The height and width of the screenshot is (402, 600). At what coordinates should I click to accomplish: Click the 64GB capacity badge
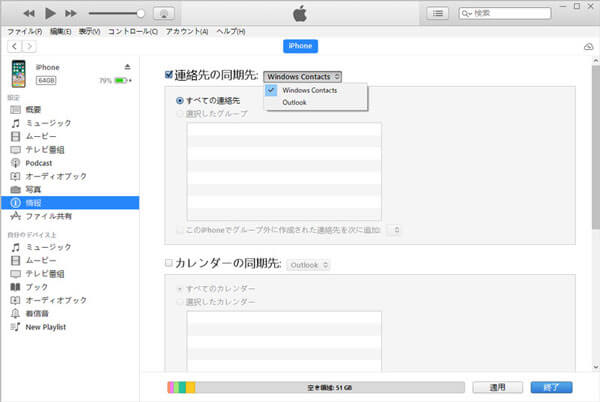46,80
